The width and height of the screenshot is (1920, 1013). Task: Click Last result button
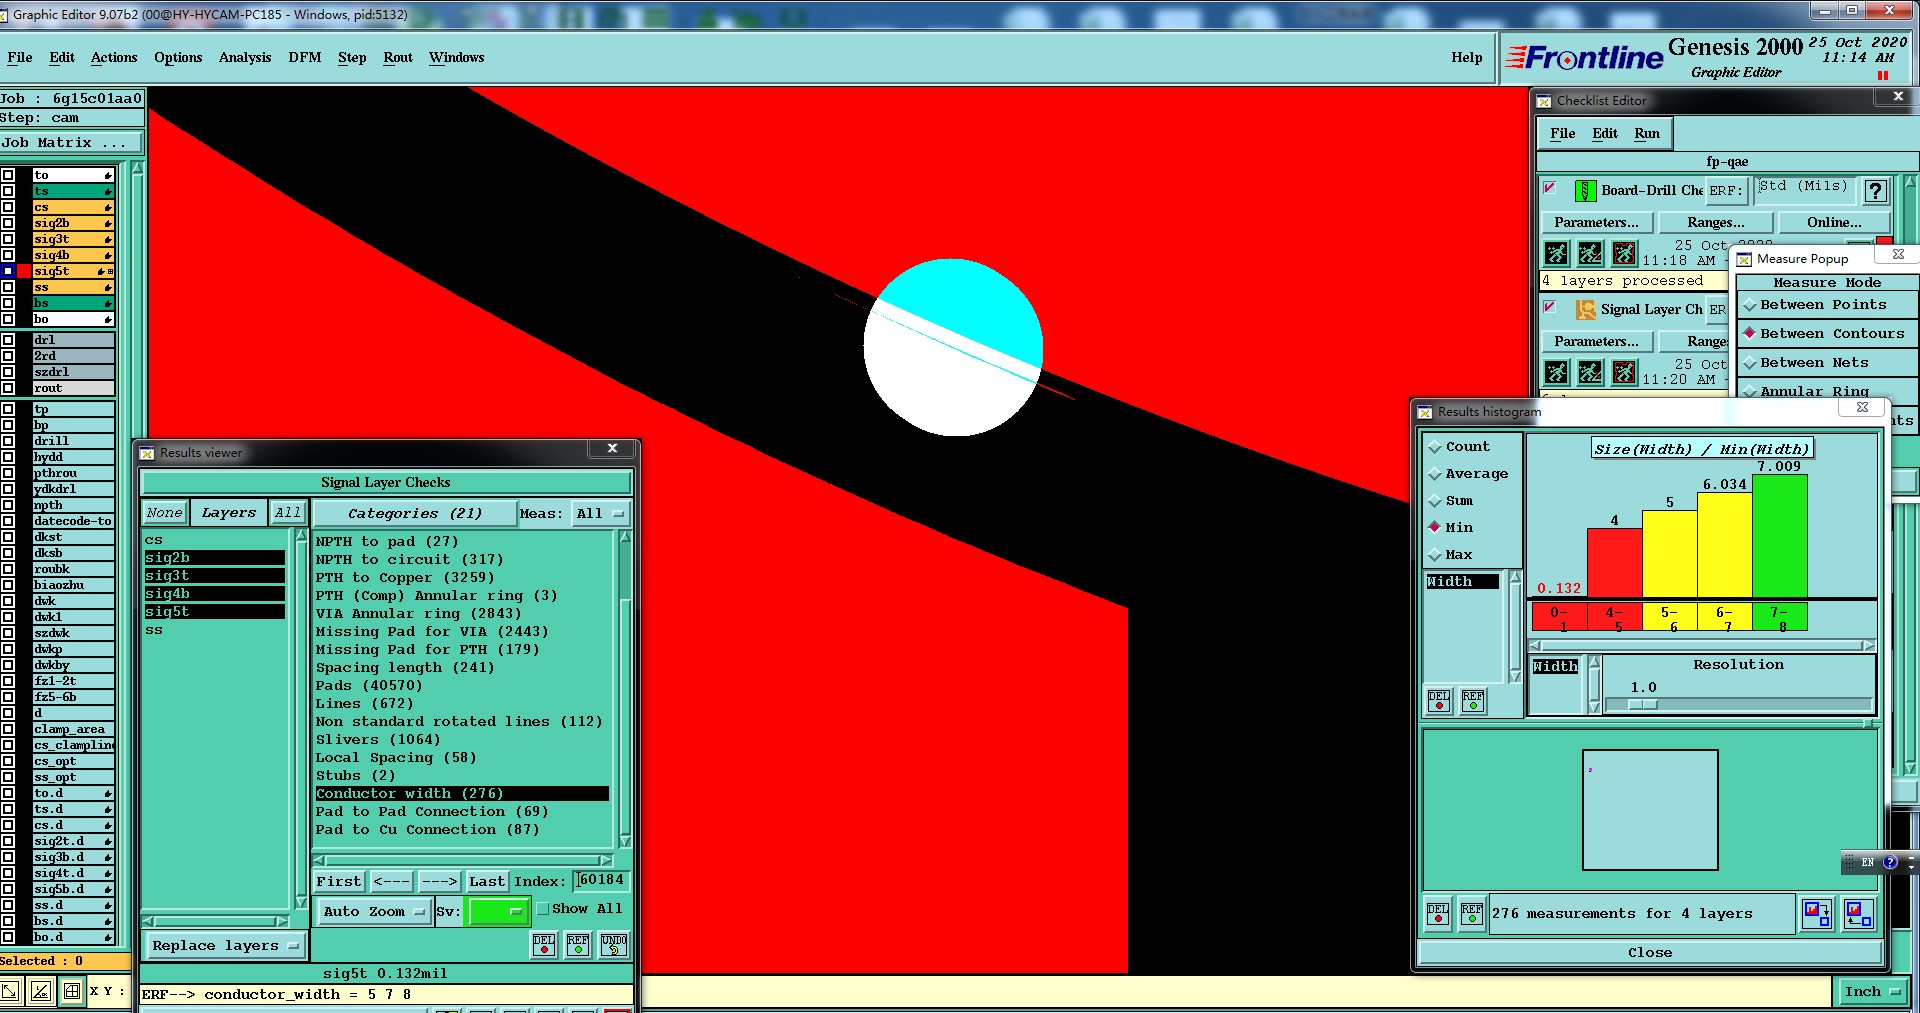click(x=487, y=882)
